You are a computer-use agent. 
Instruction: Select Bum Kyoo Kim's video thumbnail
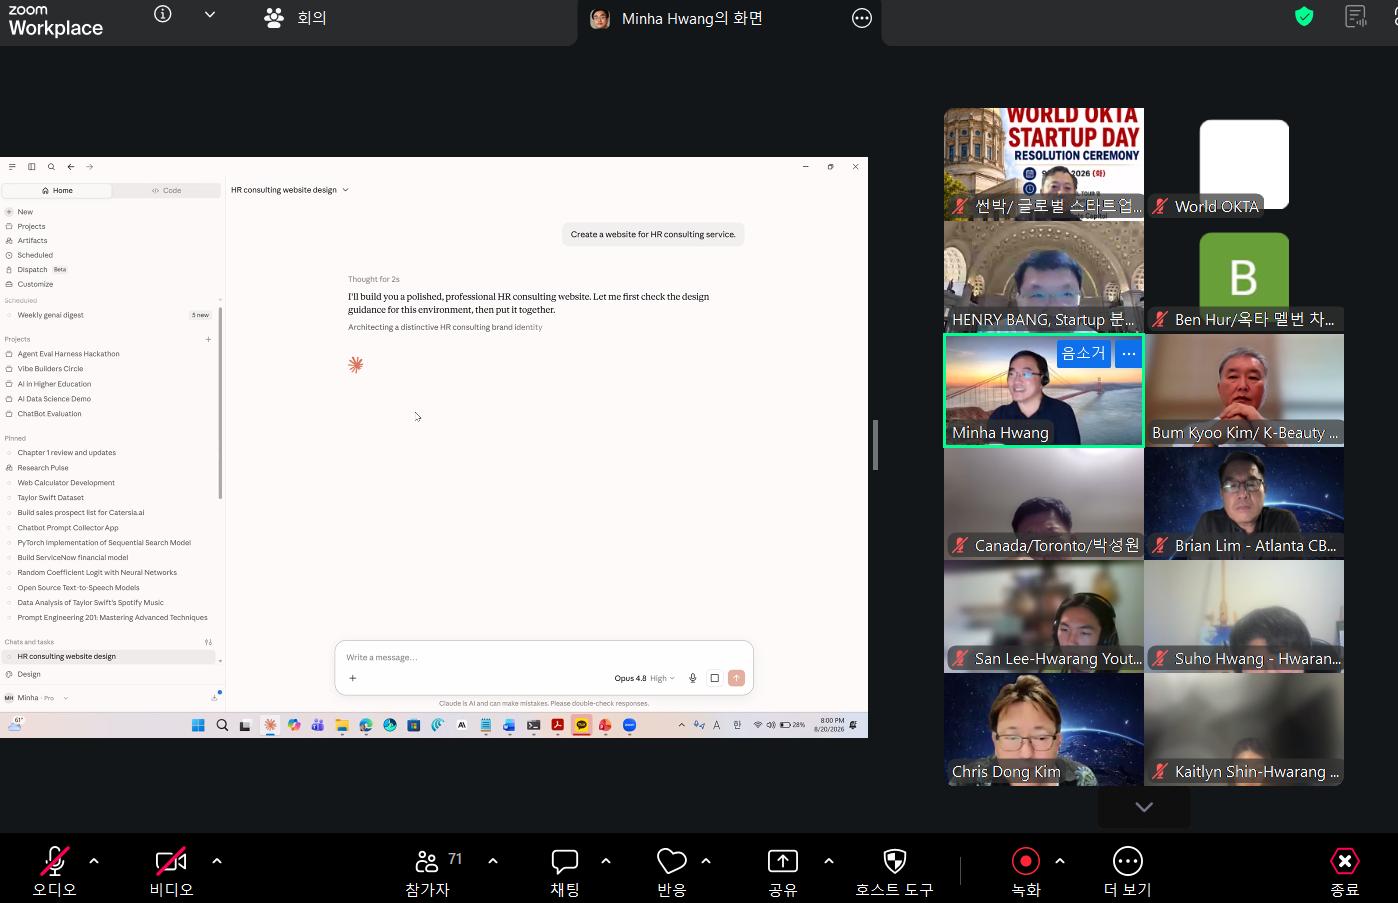1244,390
